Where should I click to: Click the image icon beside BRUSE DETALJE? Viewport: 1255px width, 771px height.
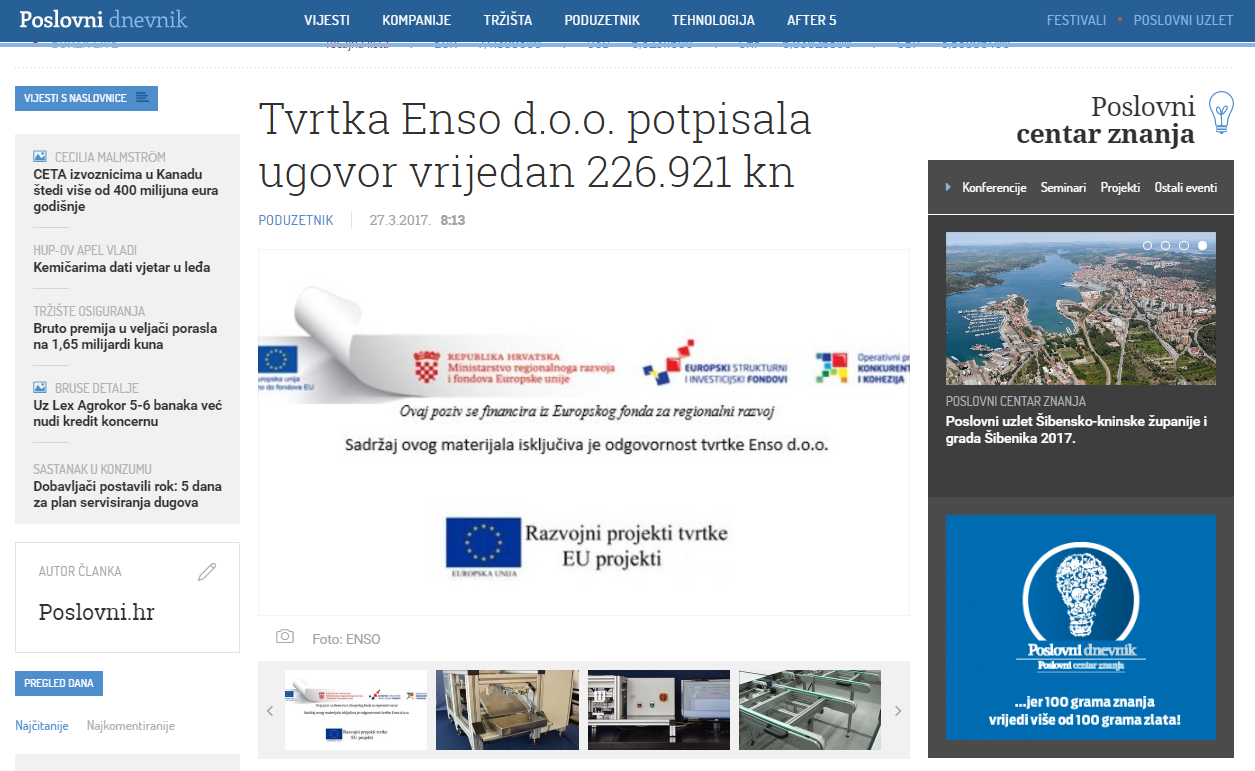point(40,387)
